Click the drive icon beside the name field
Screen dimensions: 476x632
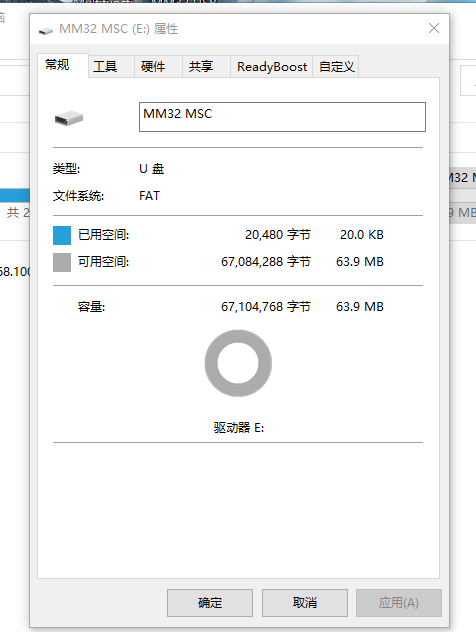[69, 118]
